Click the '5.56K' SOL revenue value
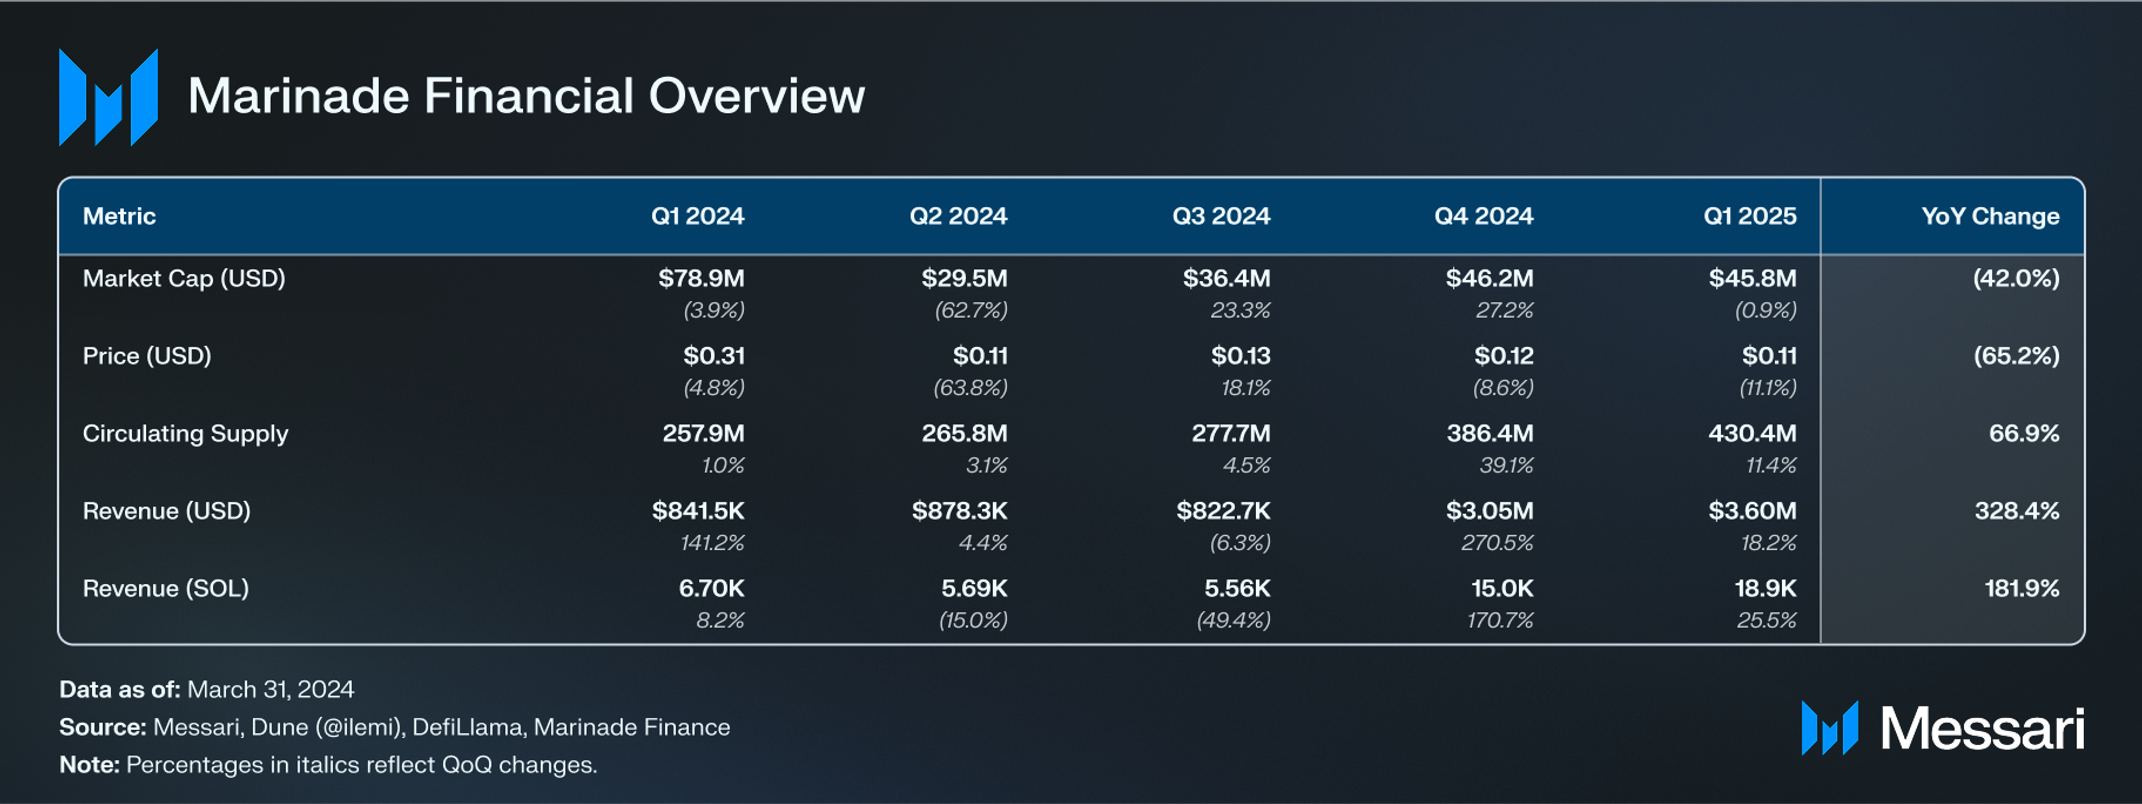The image size is (2142, 804). coord(1237,589)
